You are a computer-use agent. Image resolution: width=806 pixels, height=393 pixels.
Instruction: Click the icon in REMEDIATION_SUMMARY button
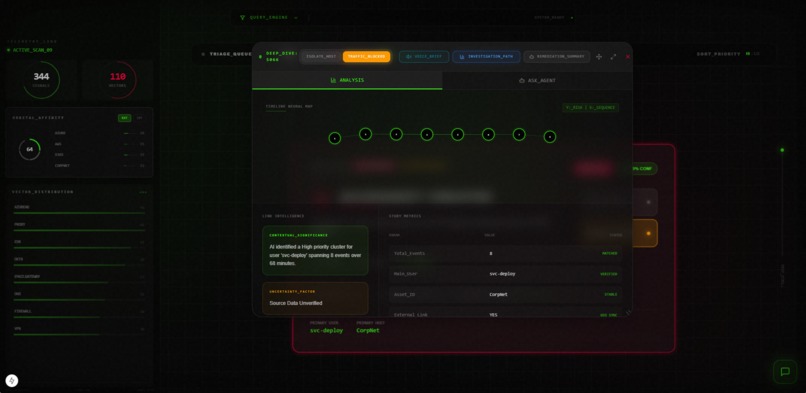[x=532, y=57]
